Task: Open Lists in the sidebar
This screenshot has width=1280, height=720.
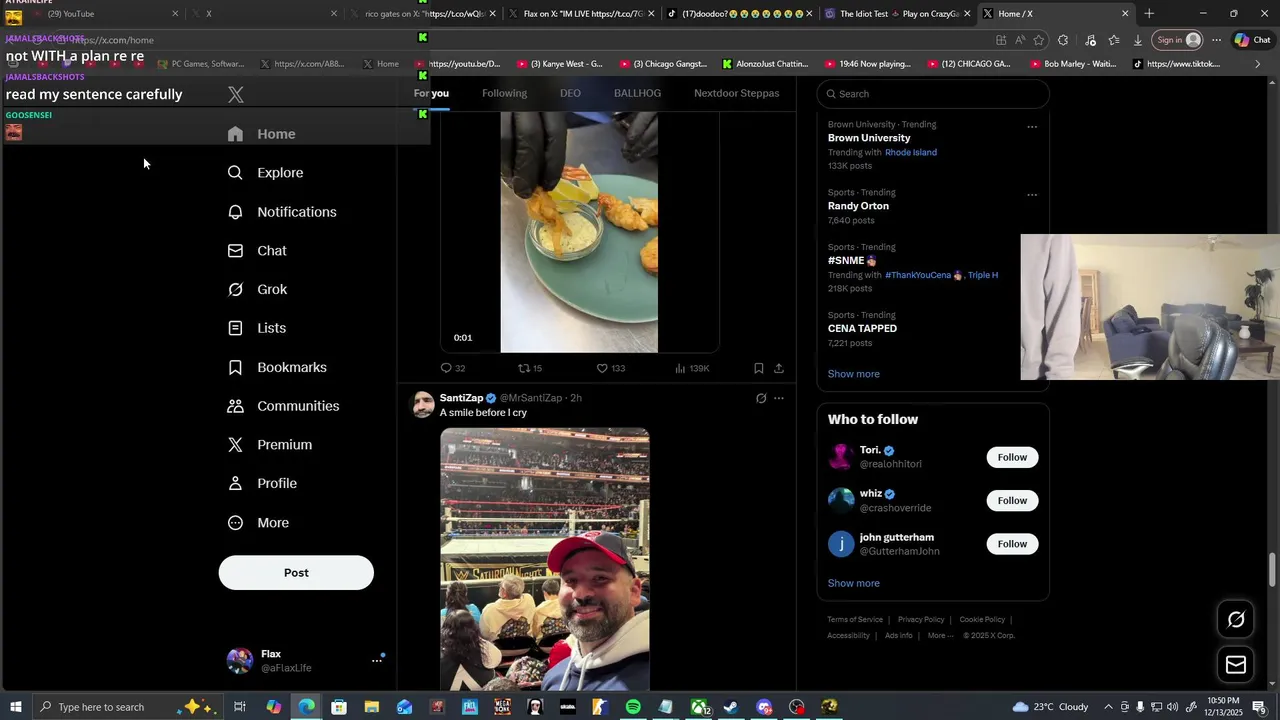Action: tap(258, 328)
